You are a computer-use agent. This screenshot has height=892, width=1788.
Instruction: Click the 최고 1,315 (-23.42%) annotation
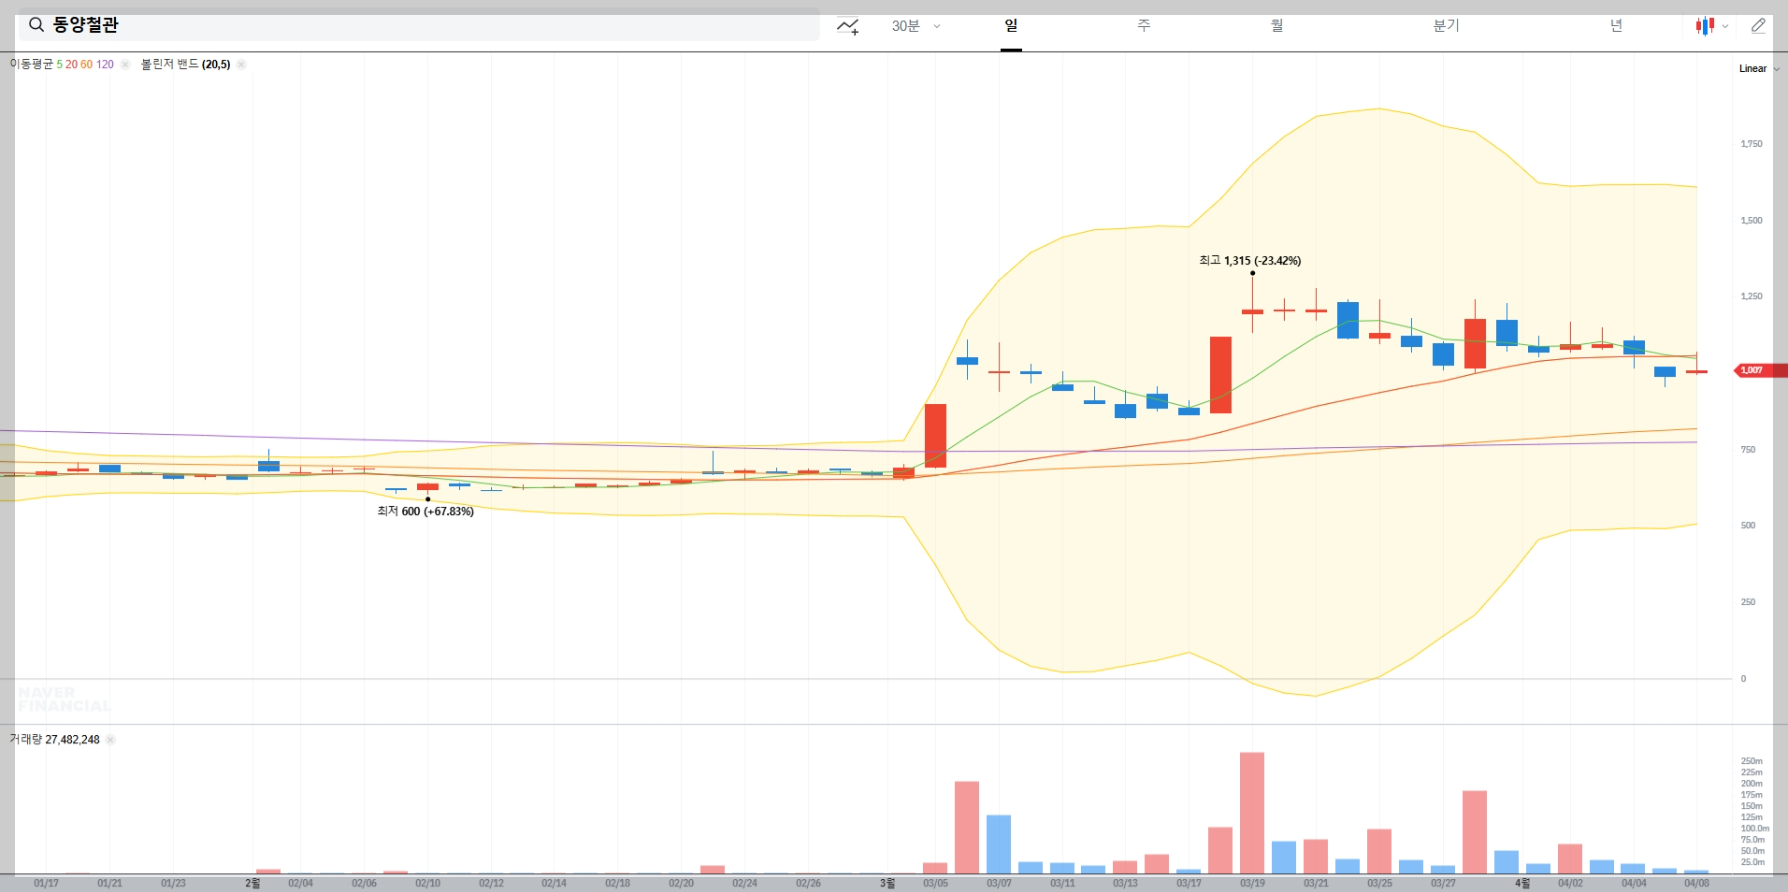[x=1250, y=260]
